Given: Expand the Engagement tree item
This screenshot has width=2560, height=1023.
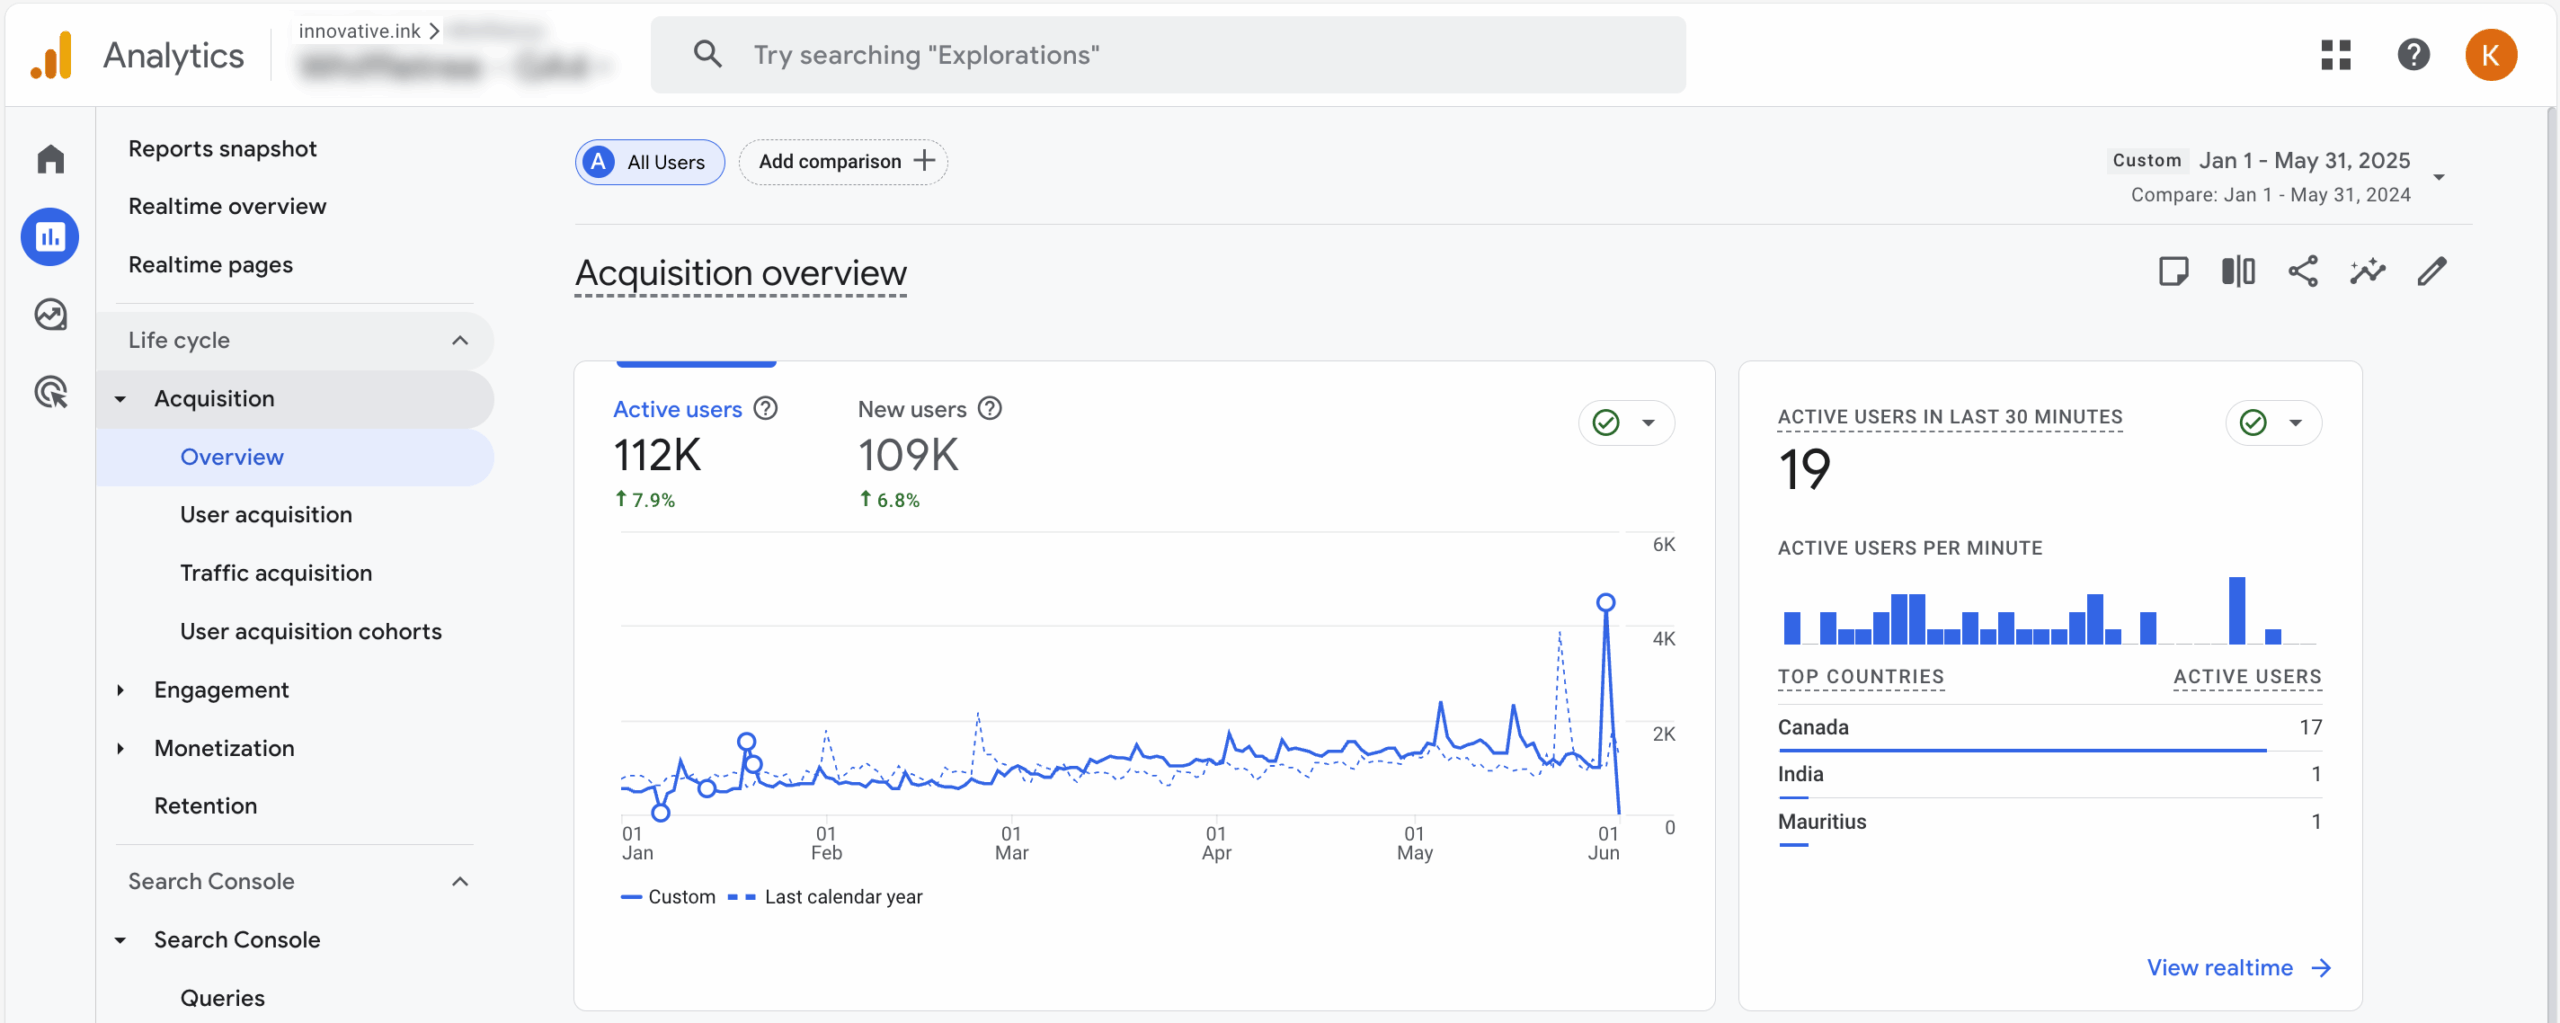Looking at the screenshot, I should [x=120, y=690].
